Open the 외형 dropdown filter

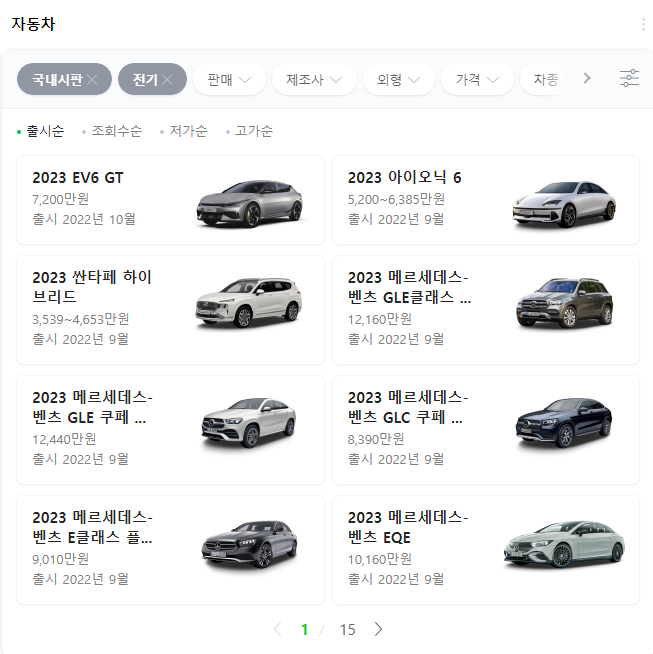[399, 79]
